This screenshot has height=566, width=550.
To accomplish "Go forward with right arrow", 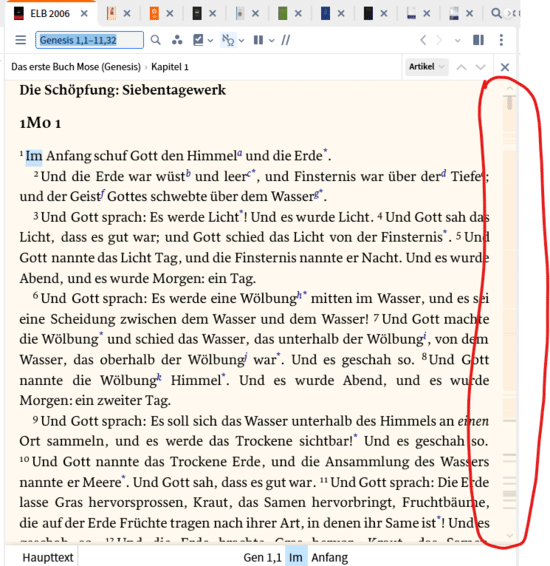I will click(439, 40).
